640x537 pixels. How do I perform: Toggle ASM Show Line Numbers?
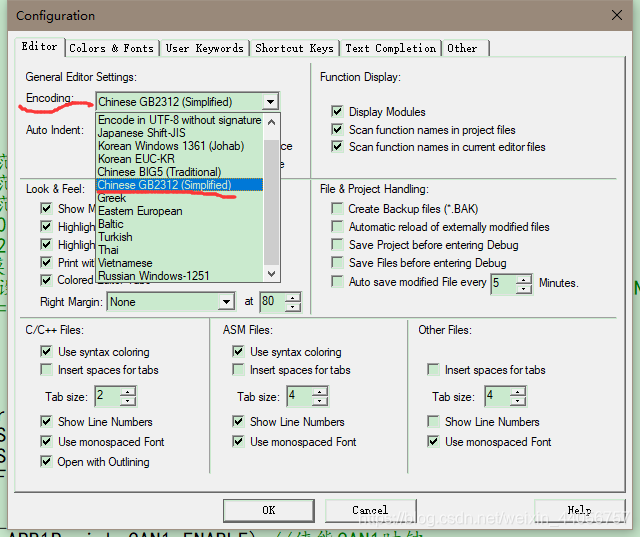(238, 421)
